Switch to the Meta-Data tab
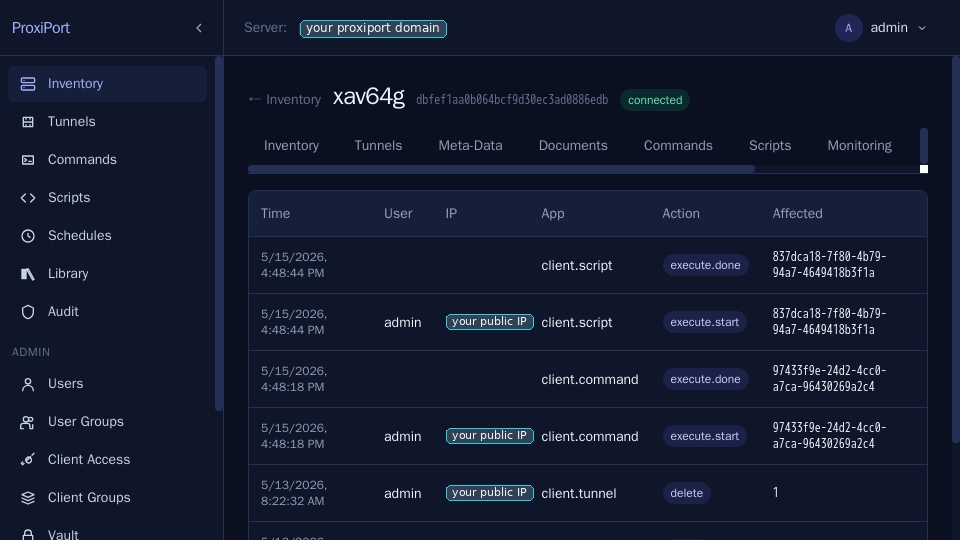The height and width of the screenshot is (540, 960). tap(470, 146)
